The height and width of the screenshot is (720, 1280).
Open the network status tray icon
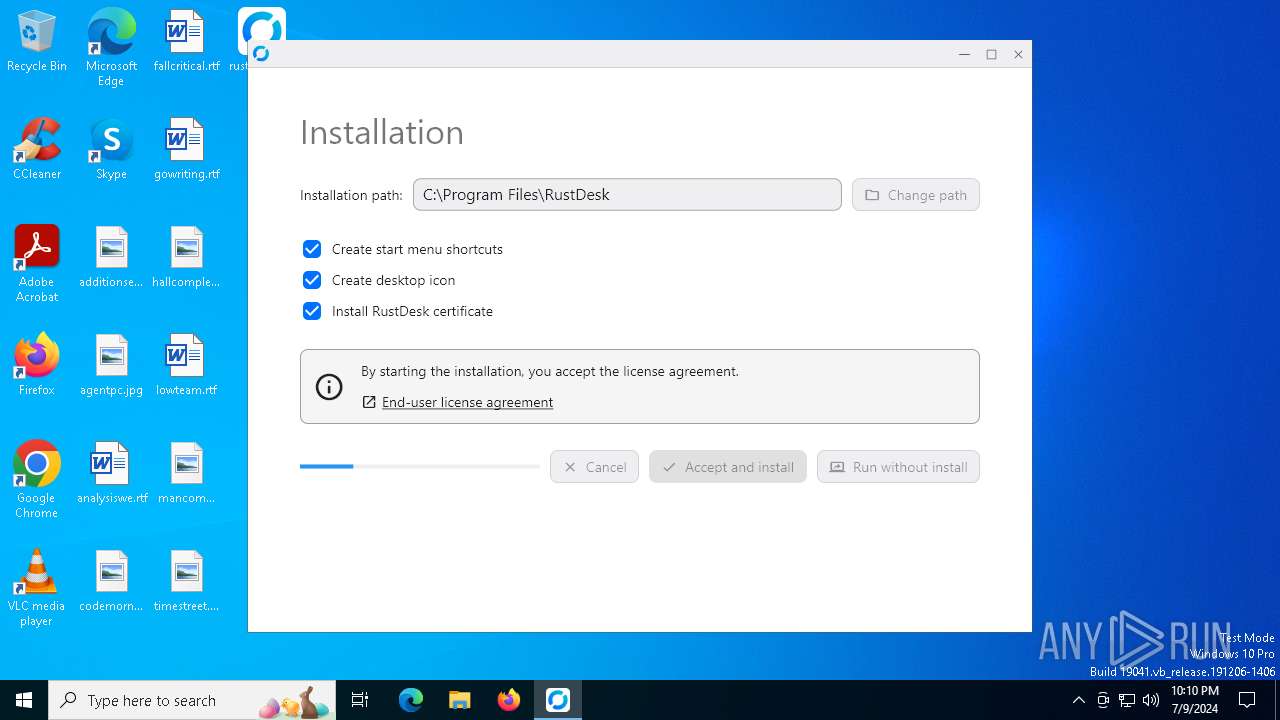click(1127, 700)
